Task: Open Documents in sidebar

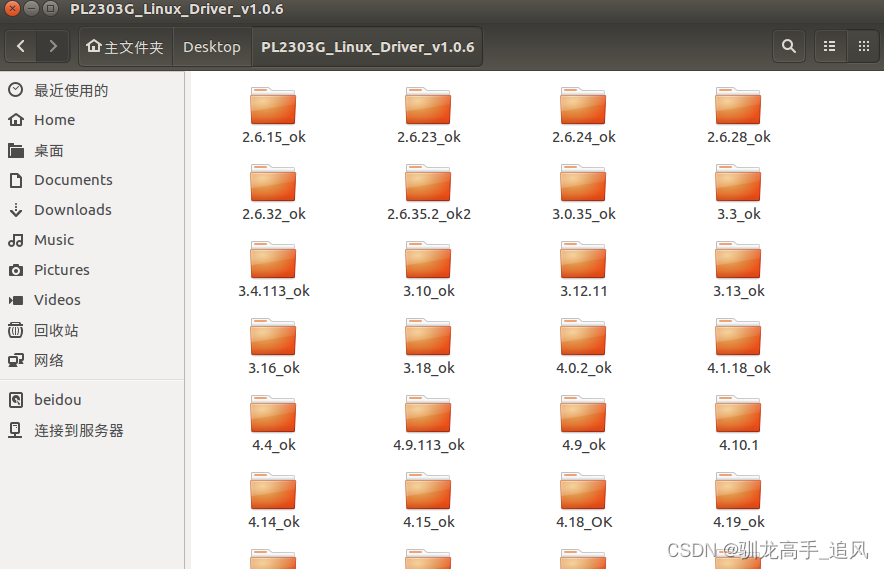Action: [92, 180]
